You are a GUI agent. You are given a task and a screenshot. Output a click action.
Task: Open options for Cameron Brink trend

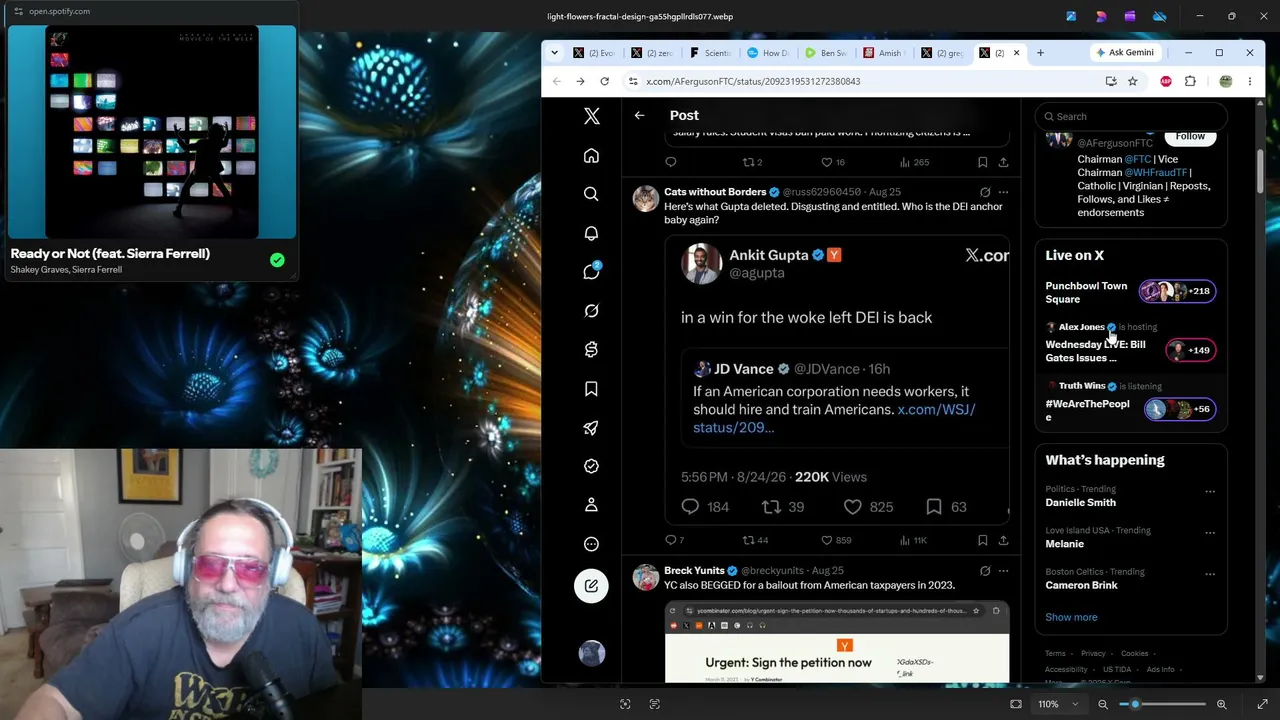click(1210, 574)
